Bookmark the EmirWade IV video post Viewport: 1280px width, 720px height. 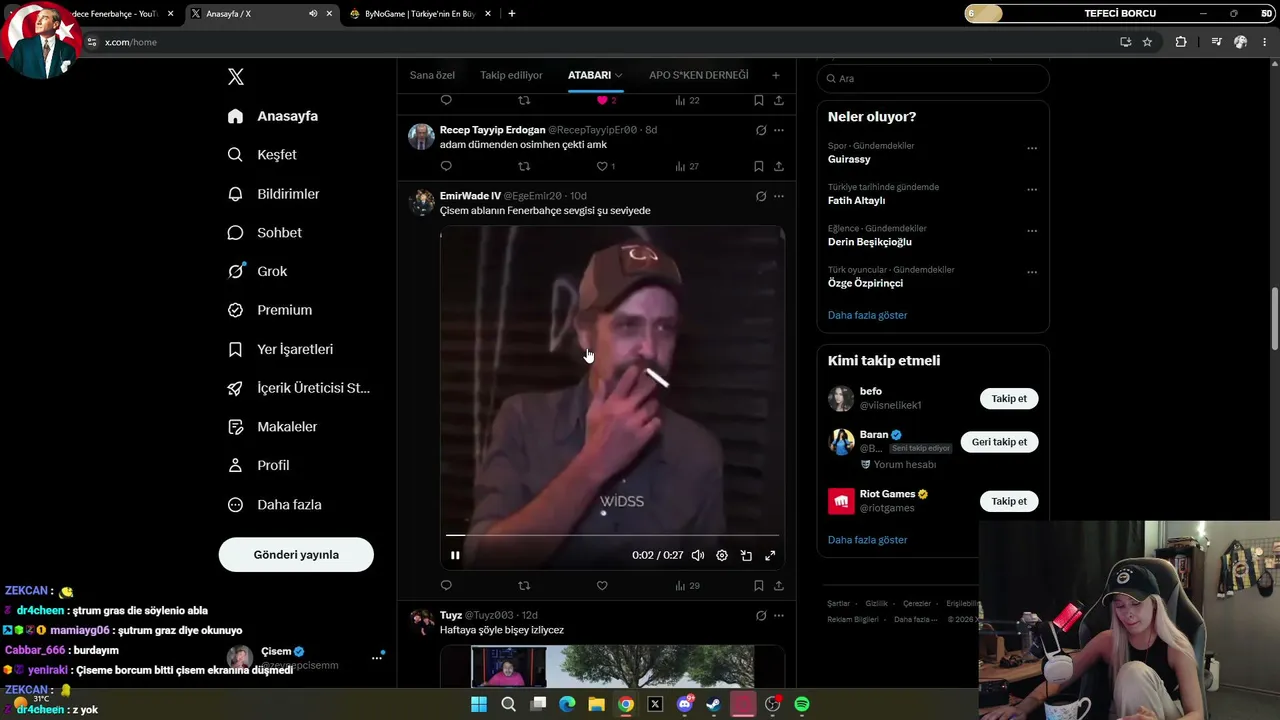pyautogui.click(x=759, y=585)
